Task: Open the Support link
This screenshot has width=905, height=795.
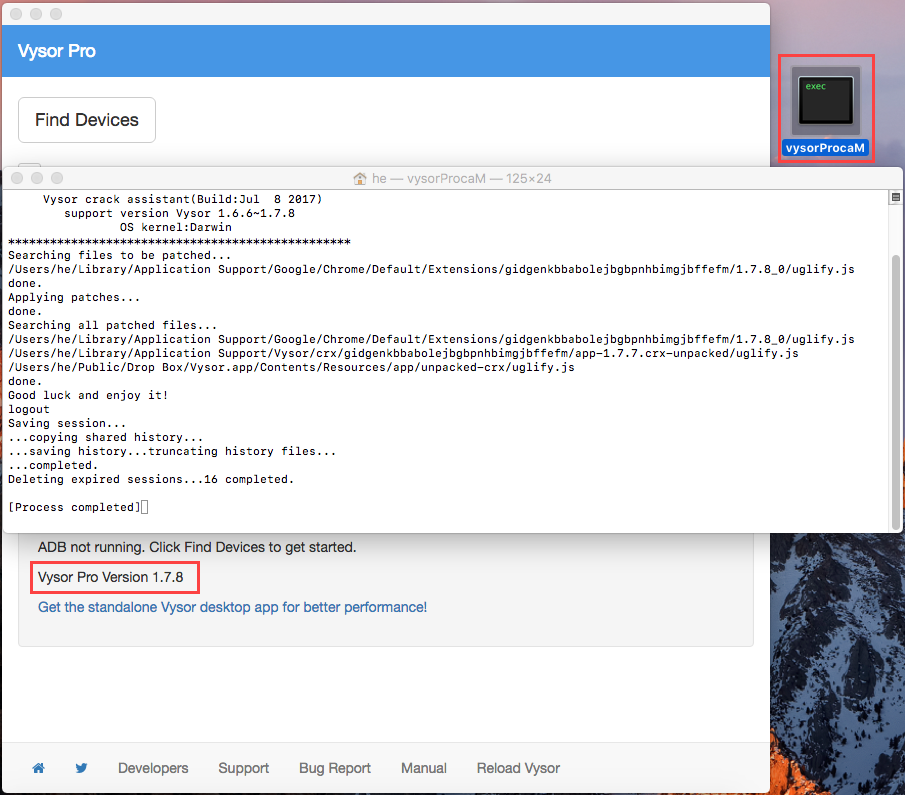Action: [x=244, y=768]
